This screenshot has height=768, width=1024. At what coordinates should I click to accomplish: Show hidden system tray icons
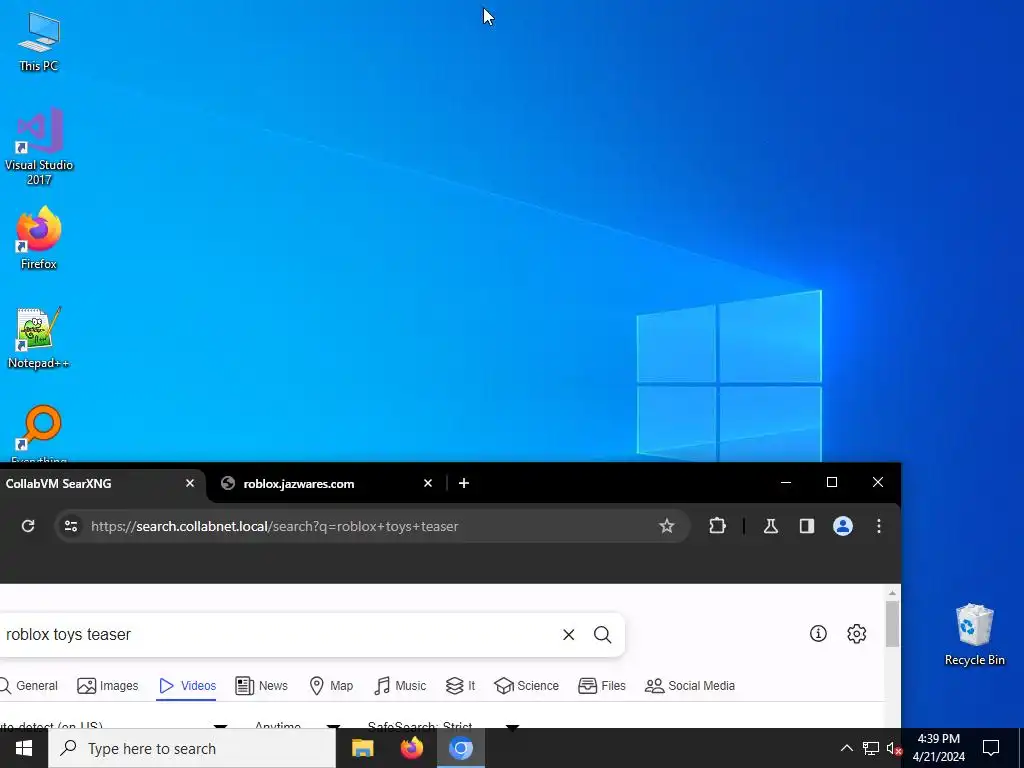(x=846, y=748)
